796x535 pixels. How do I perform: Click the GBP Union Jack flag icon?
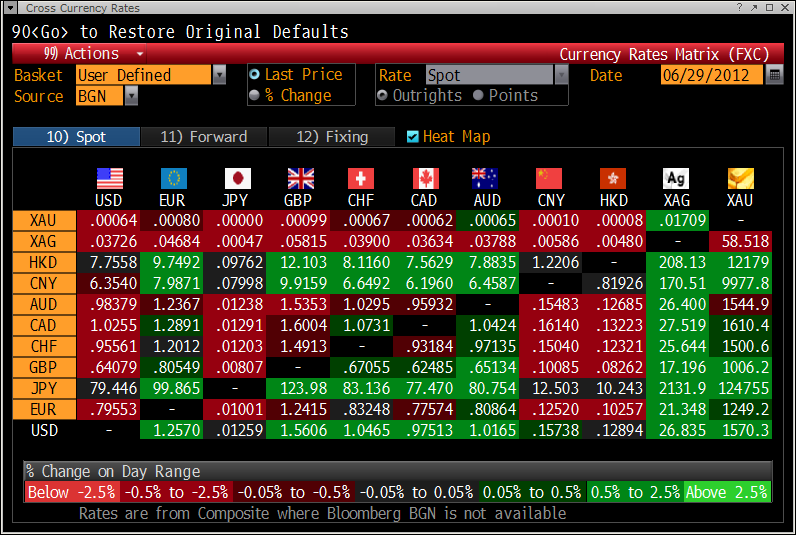300,178
